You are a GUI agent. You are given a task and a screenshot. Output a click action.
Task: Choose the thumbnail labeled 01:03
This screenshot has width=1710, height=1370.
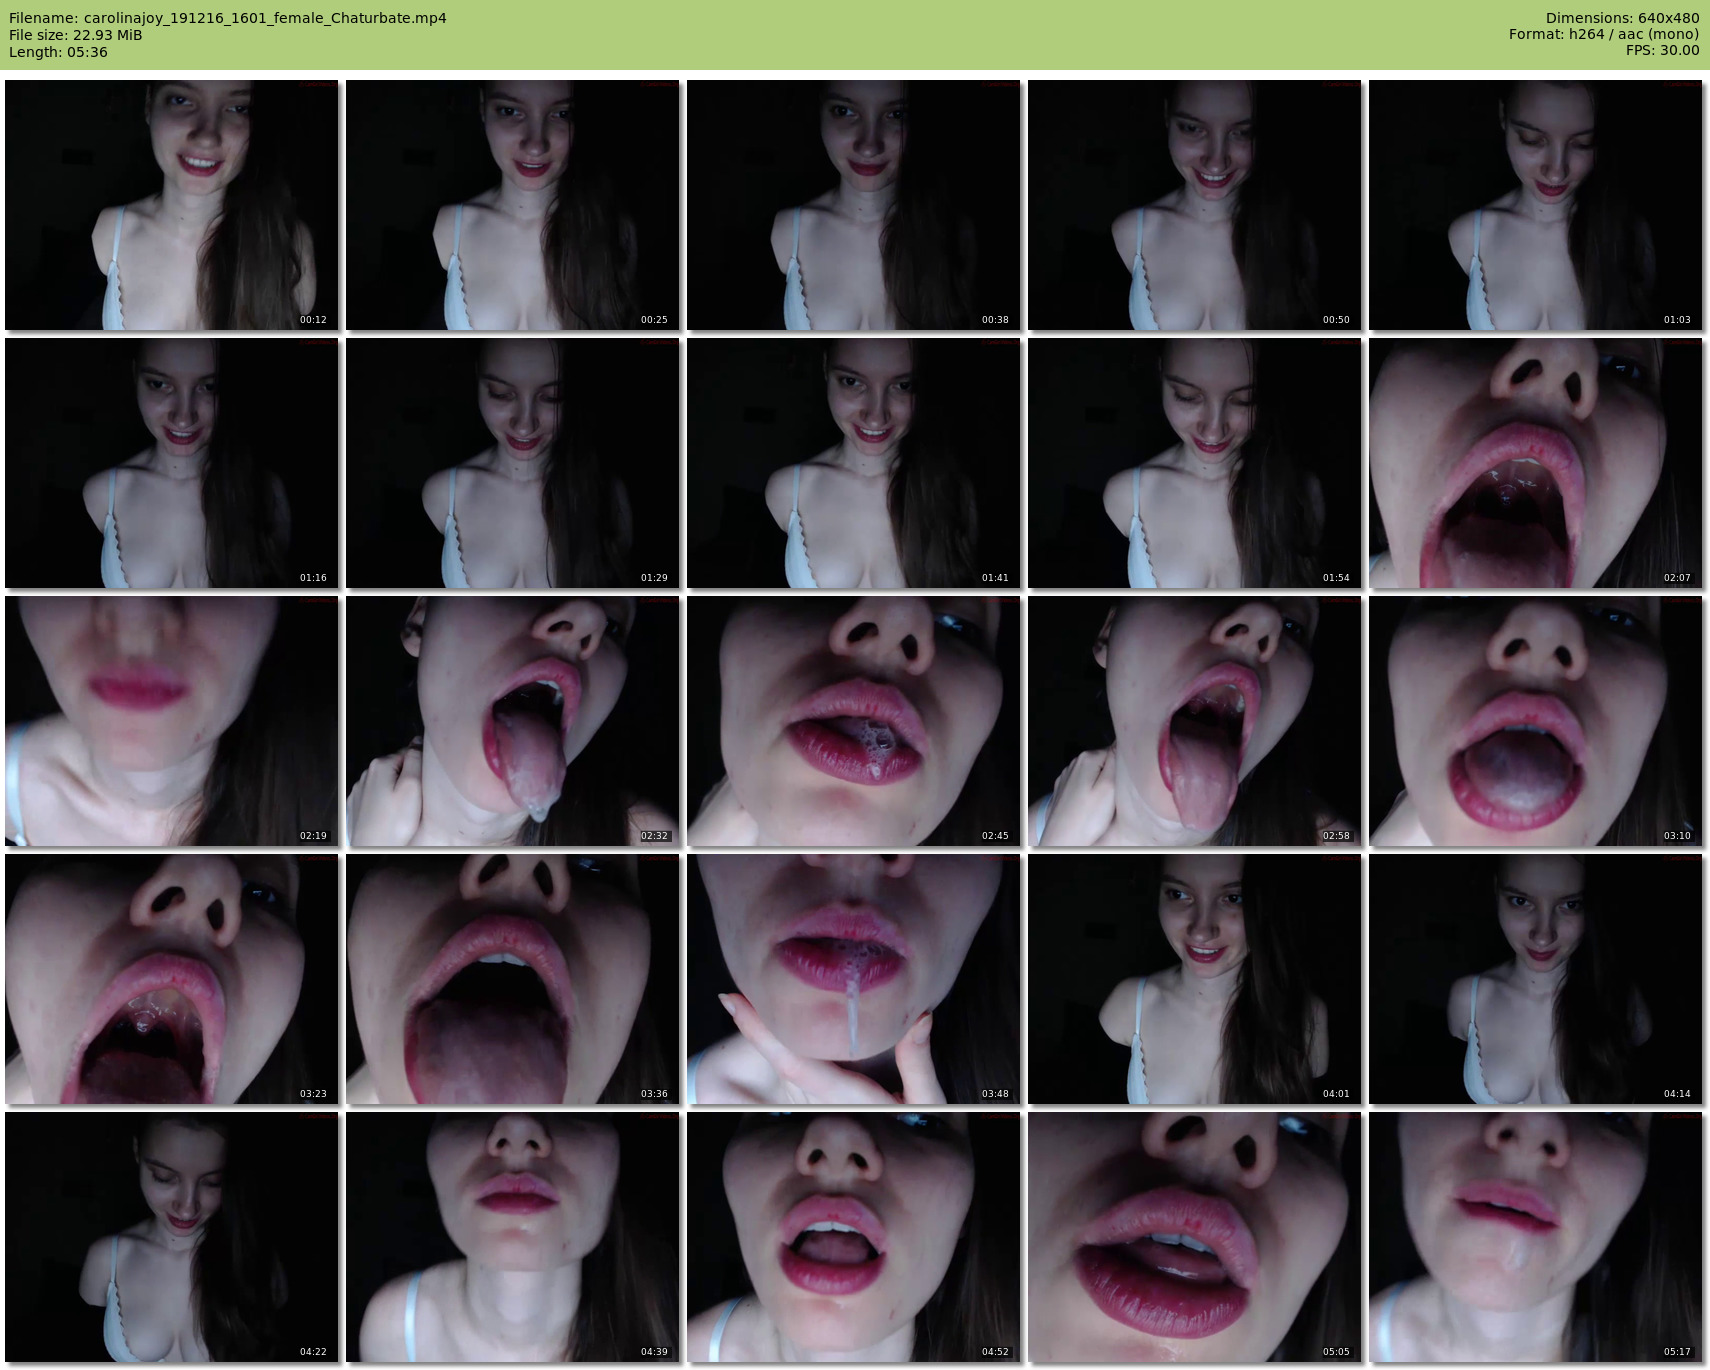(x=1535, y=205)
